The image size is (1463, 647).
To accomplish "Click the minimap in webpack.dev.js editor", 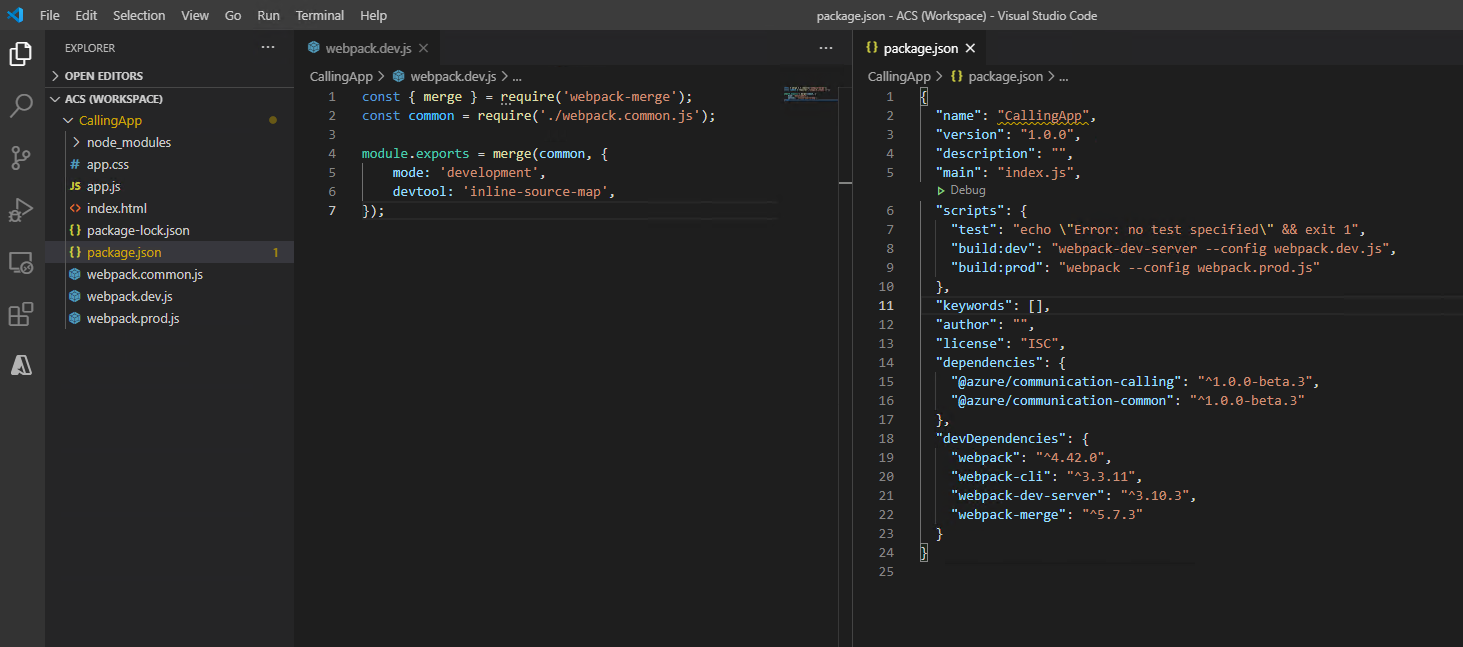I will coord(808,94).
